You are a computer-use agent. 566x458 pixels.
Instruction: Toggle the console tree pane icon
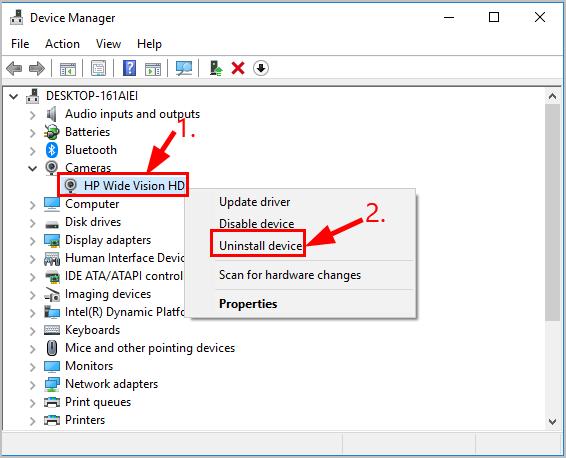pyautogui.click(x=68, y=68)
